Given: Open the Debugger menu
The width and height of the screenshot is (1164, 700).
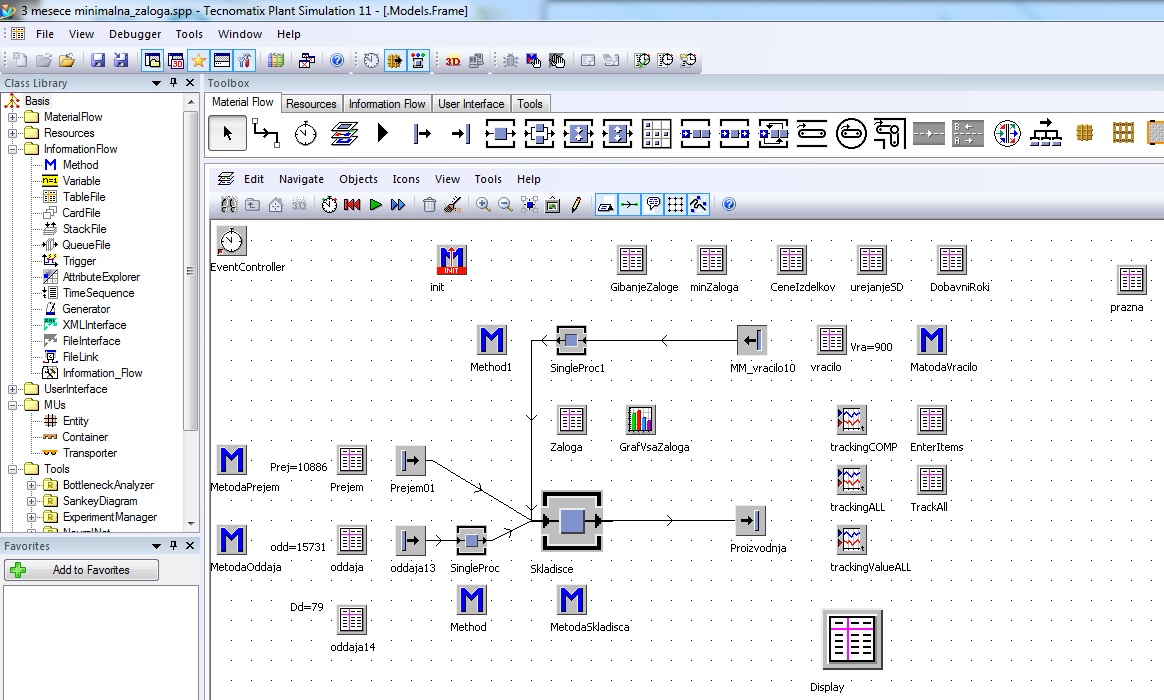Looking at the screenshot, I should click(x=134, y=34).
